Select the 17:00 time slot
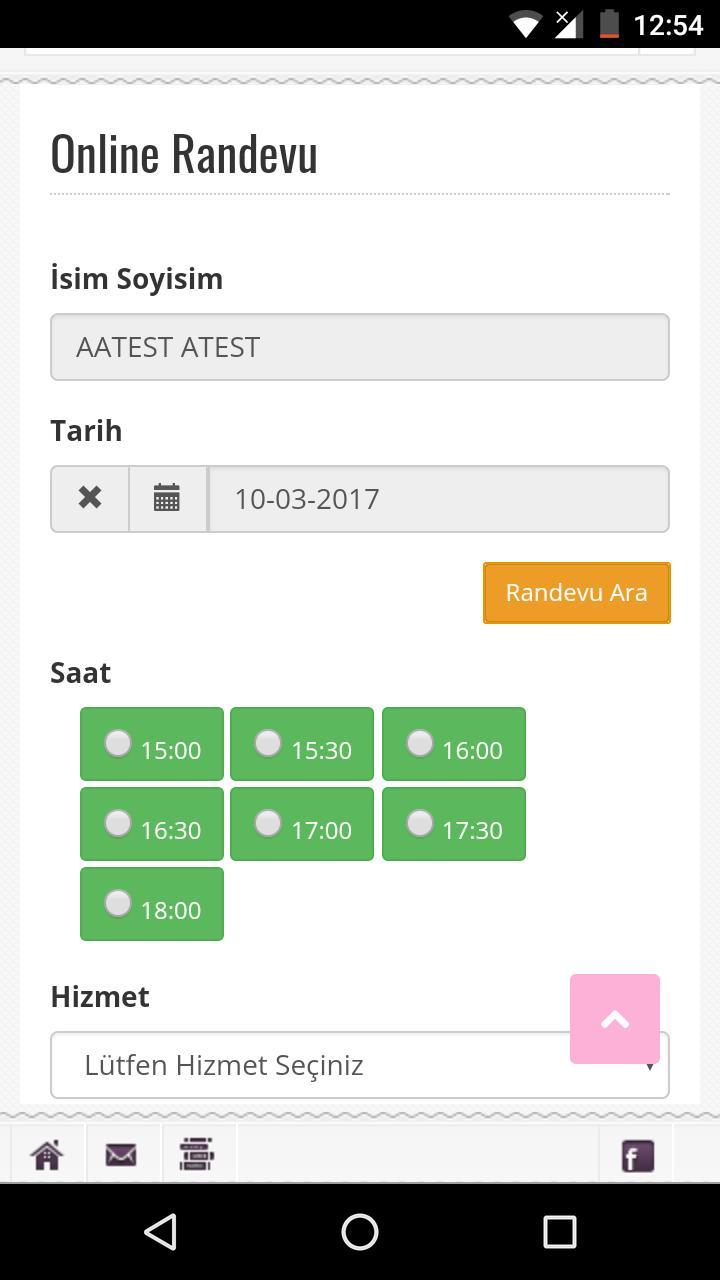The width and height of the screenshot is (720, 1280). [268, 824]
